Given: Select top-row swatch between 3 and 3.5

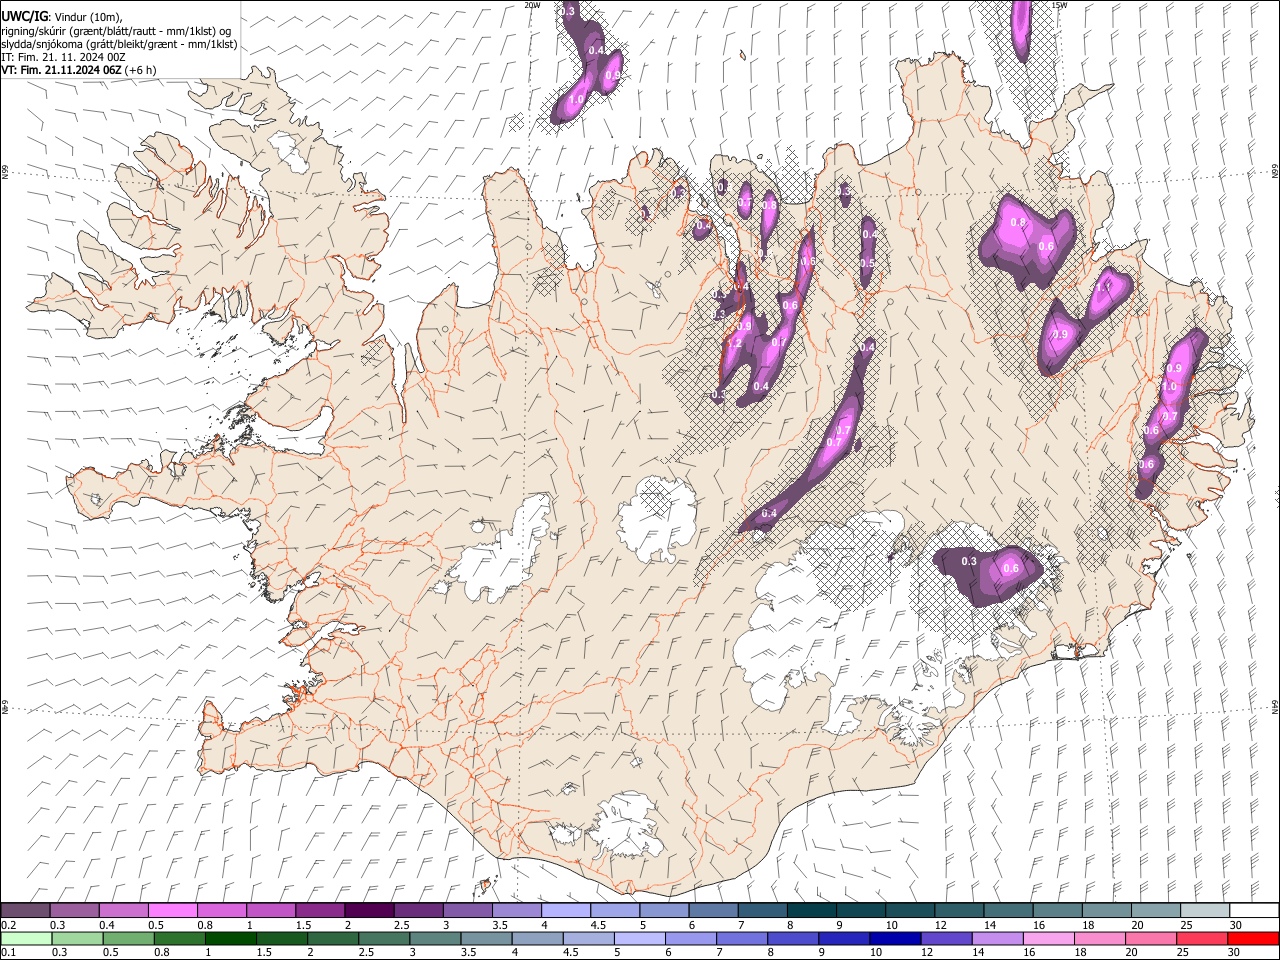Looking at the screenshot, I should pyautogui.click(x=466, y=910).
